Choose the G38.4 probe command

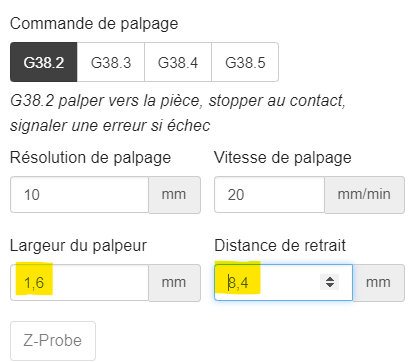pyautogui.click(x=178, y=62)
